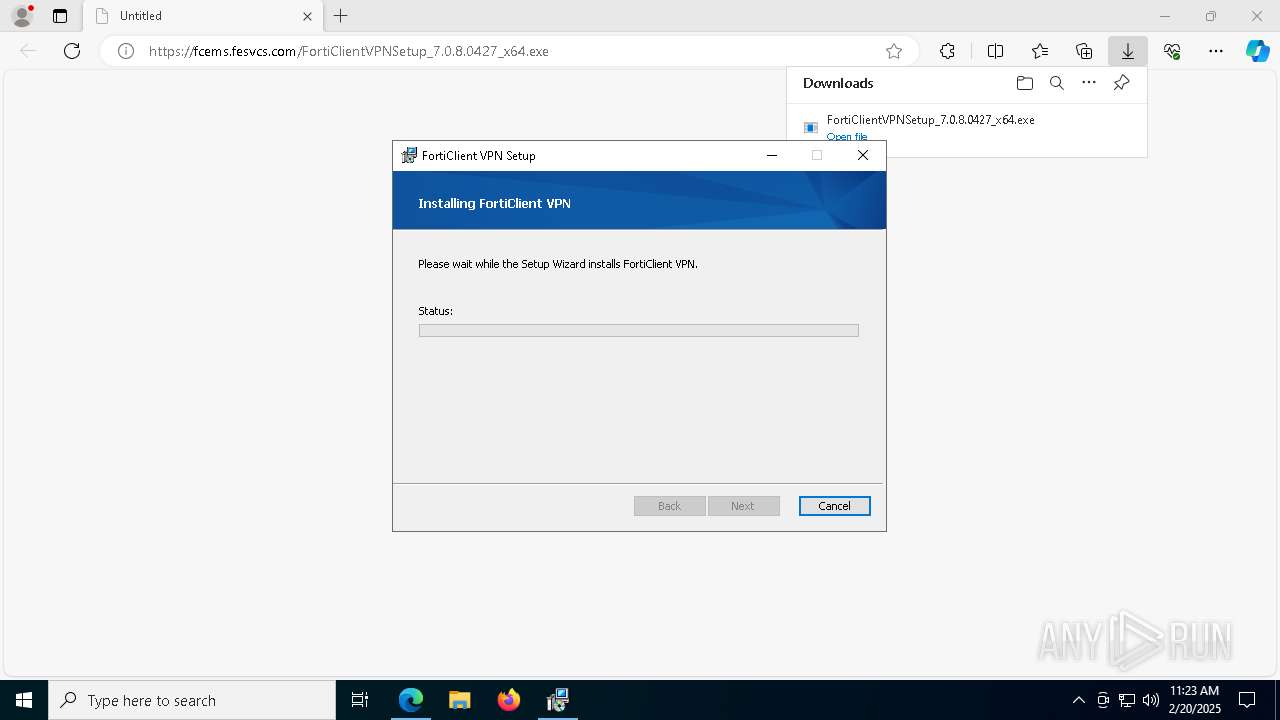1280x720 pixels.
Task: Select the installer taskbar icon
Action: [558, 700]
